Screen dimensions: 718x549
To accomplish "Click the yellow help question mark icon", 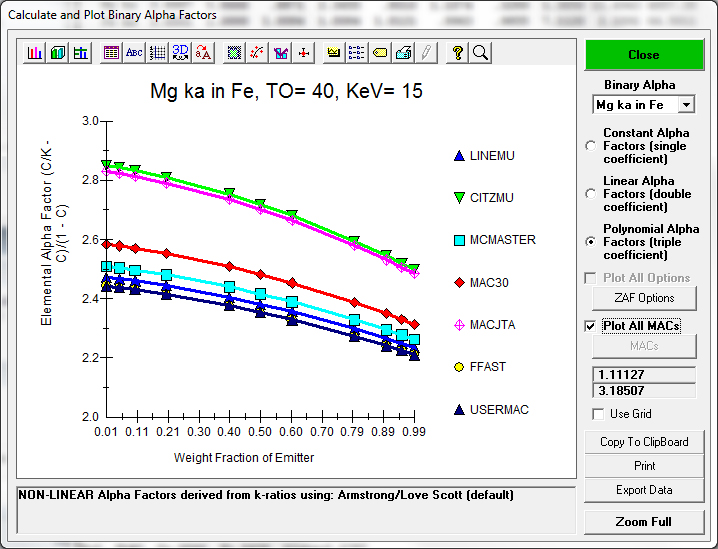I will pos(457,53).
